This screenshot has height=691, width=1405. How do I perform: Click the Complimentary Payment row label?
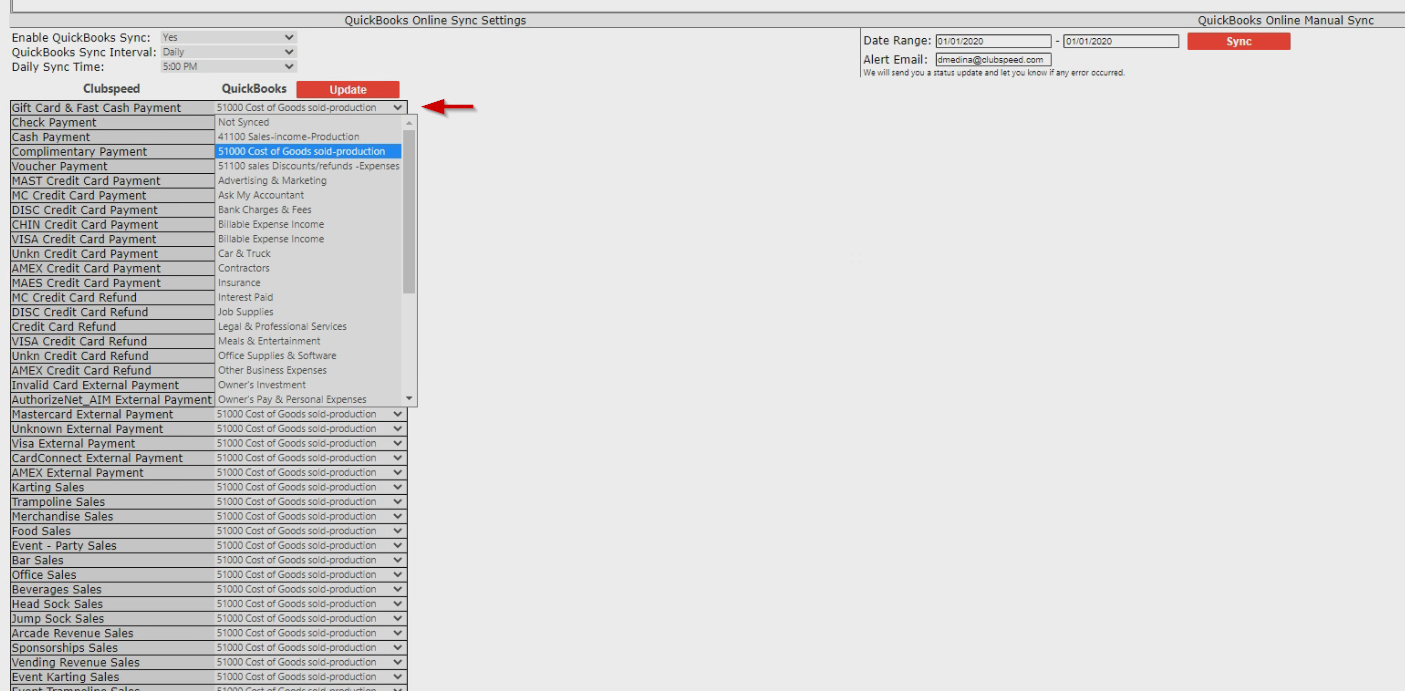click(79, 152)
